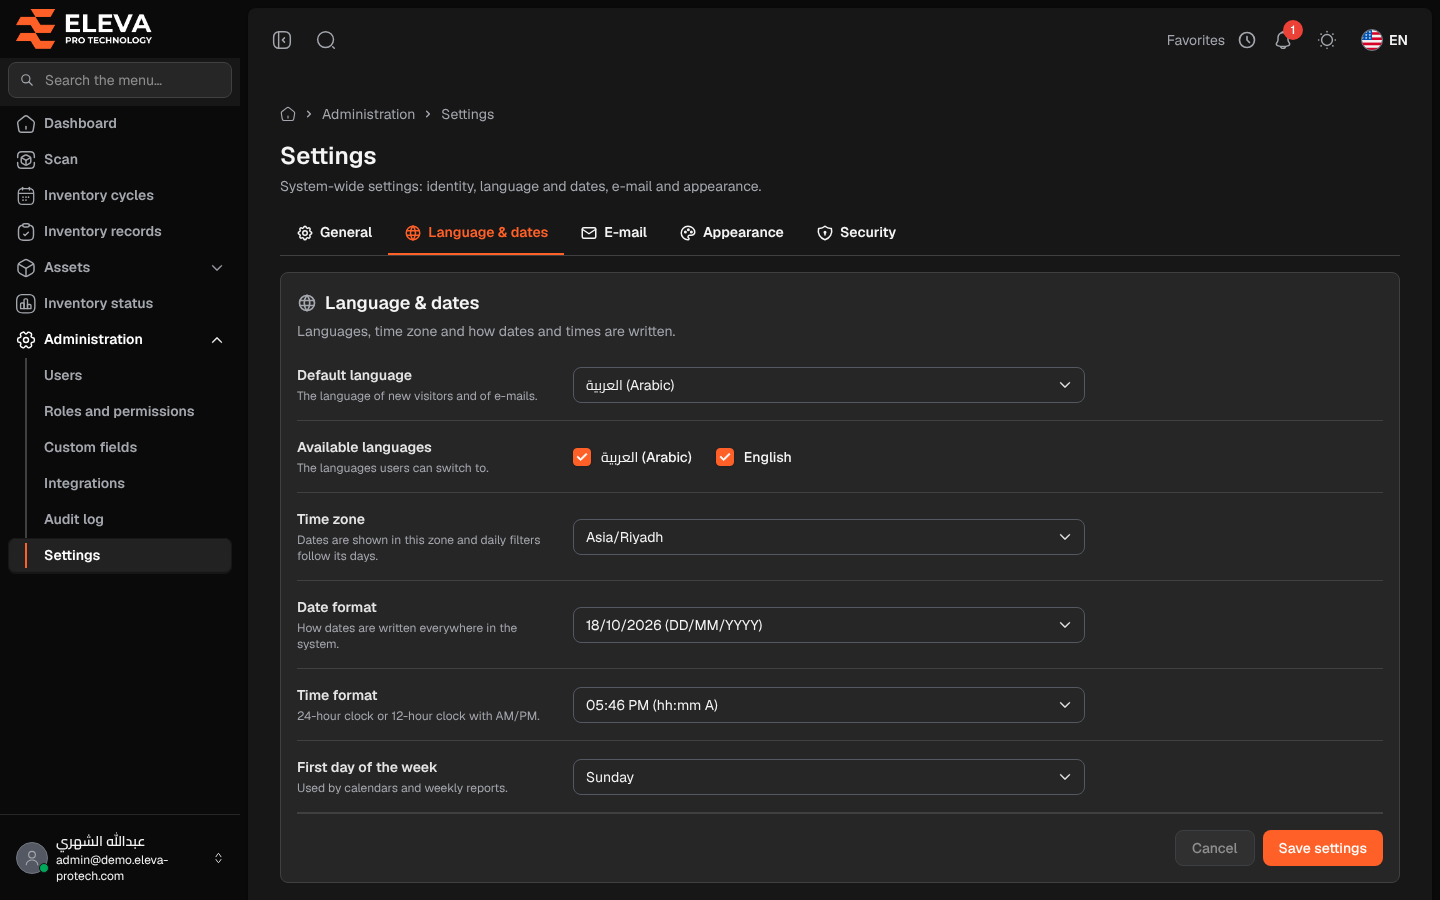
Task: Expand the Assets submenu chevron
Action: pos(217,267)
